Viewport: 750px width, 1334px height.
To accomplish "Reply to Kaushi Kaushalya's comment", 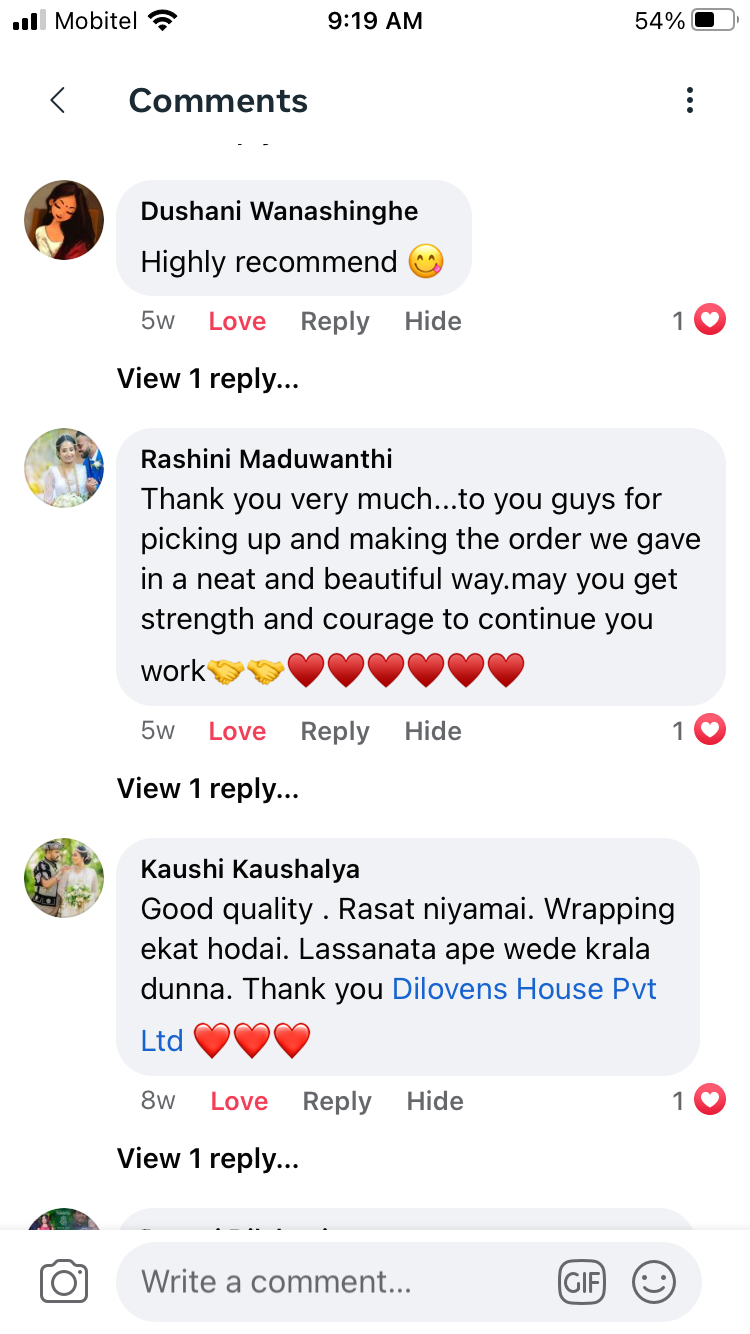I will coord(337,1102).
